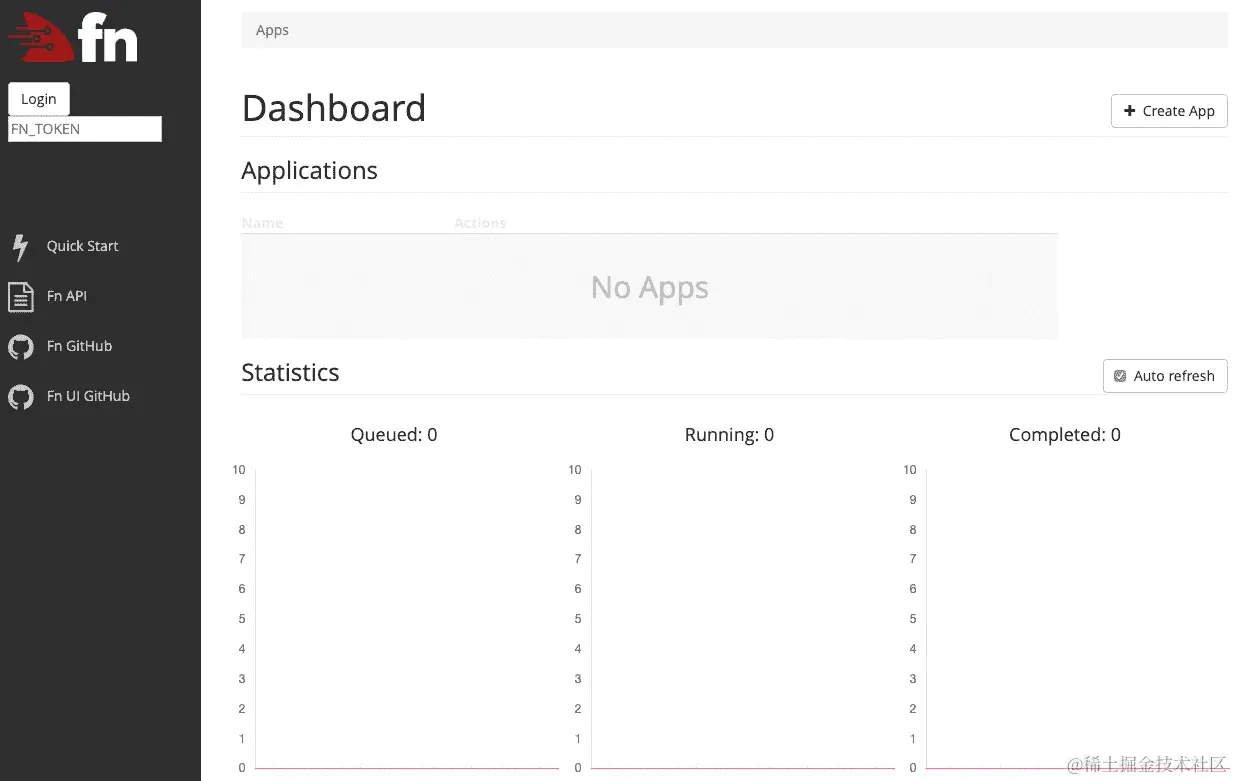Click the Fn API document icon
This screenshot has width=1233, height=781.
tap(20, 297)
